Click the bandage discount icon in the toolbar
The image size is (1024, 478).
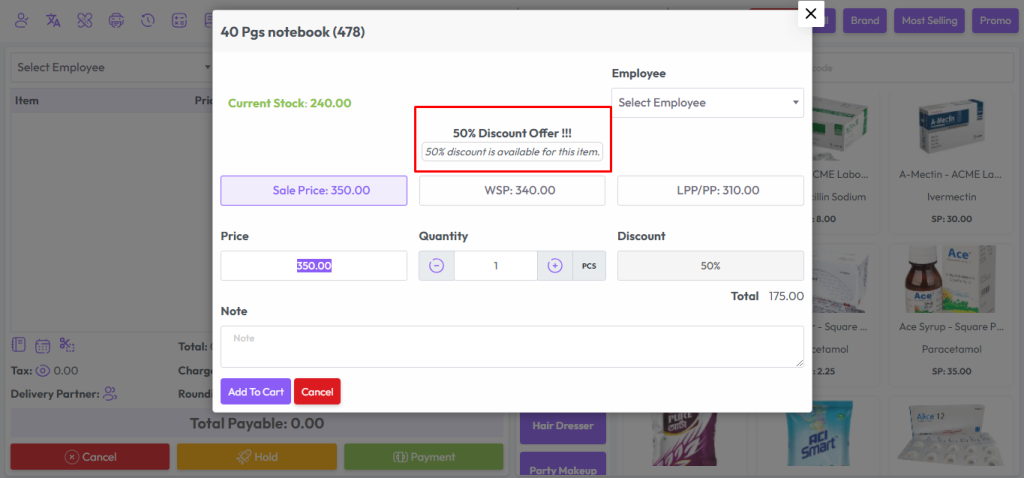(85, 20)
